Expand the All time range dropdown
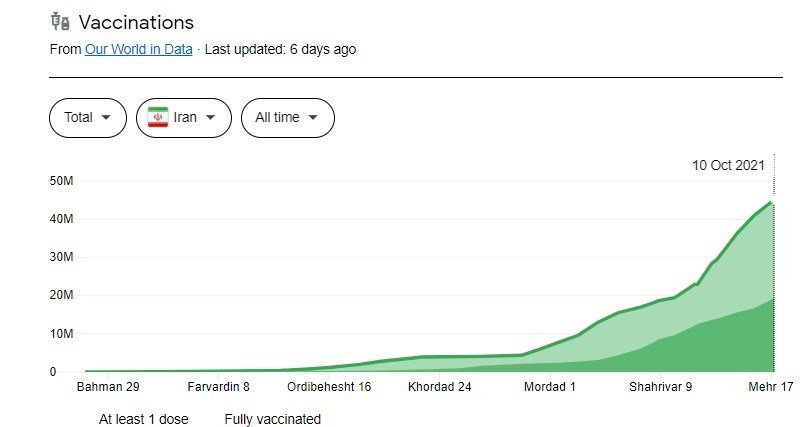 tap(287, 117)
